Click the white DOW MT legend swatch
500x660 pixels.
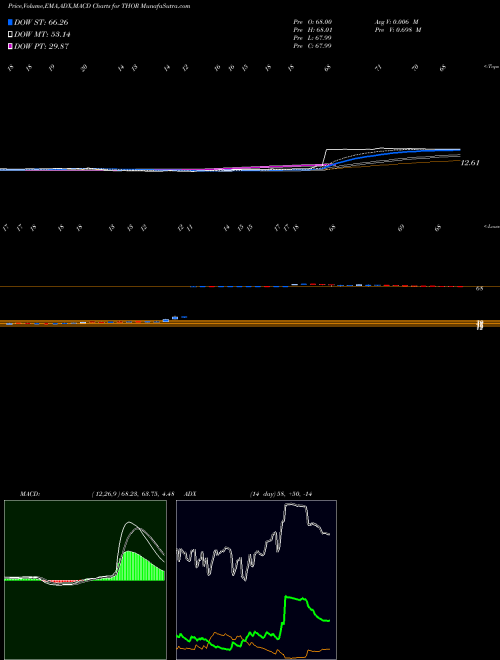10,35
